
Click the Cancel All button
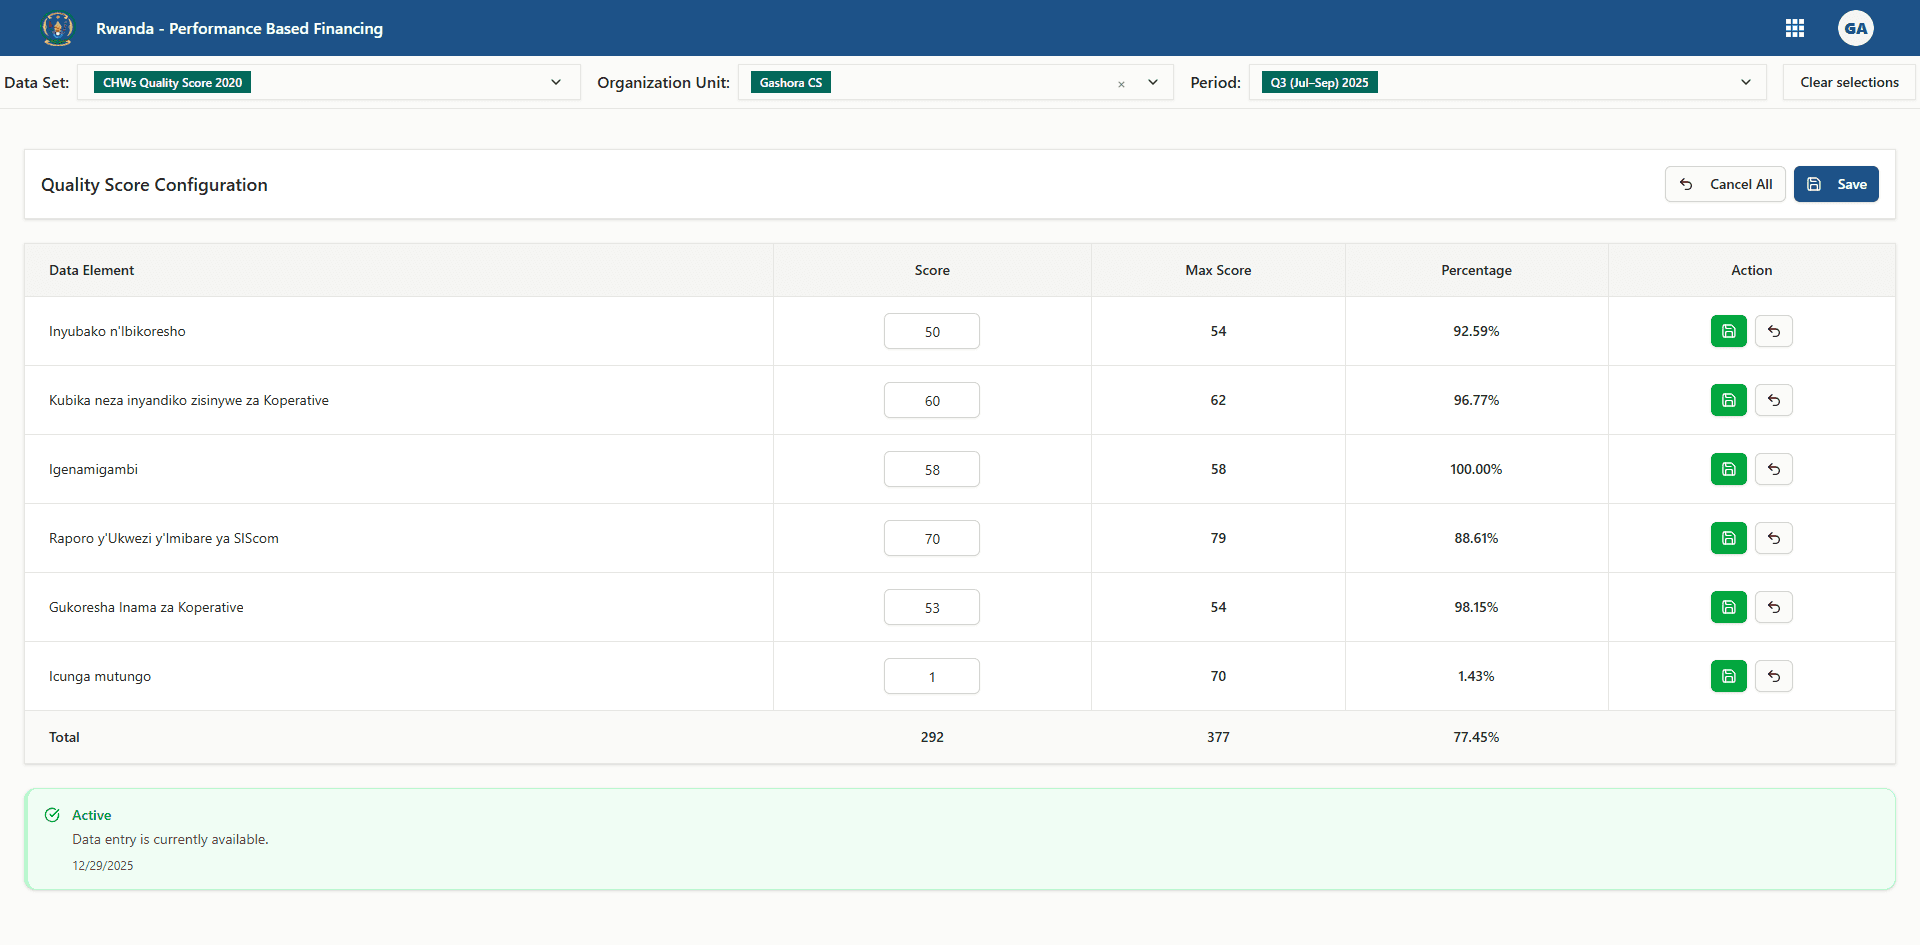click(1725, 184)
